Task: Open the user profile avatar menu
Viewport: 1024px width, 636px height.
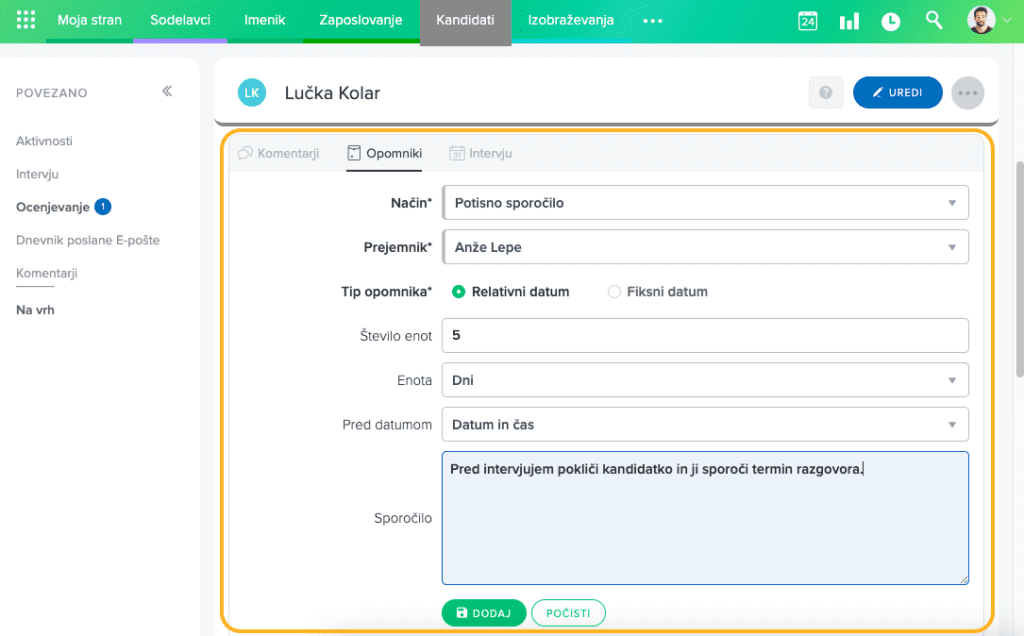Action: click(x=981, y=21)
